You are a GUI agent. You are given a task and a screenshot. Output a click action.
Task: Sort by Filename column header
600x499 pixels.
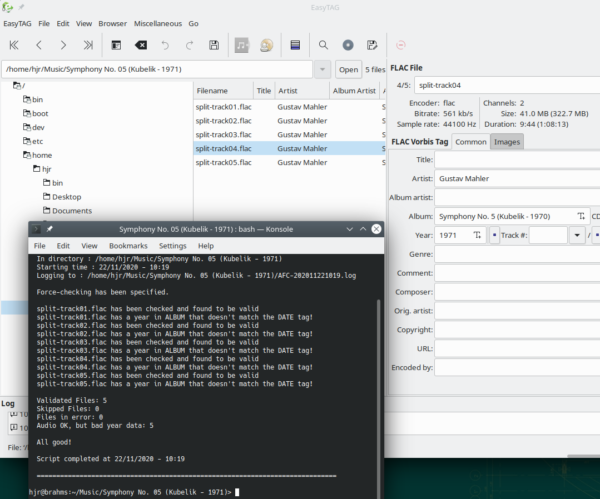pos(223,91)
